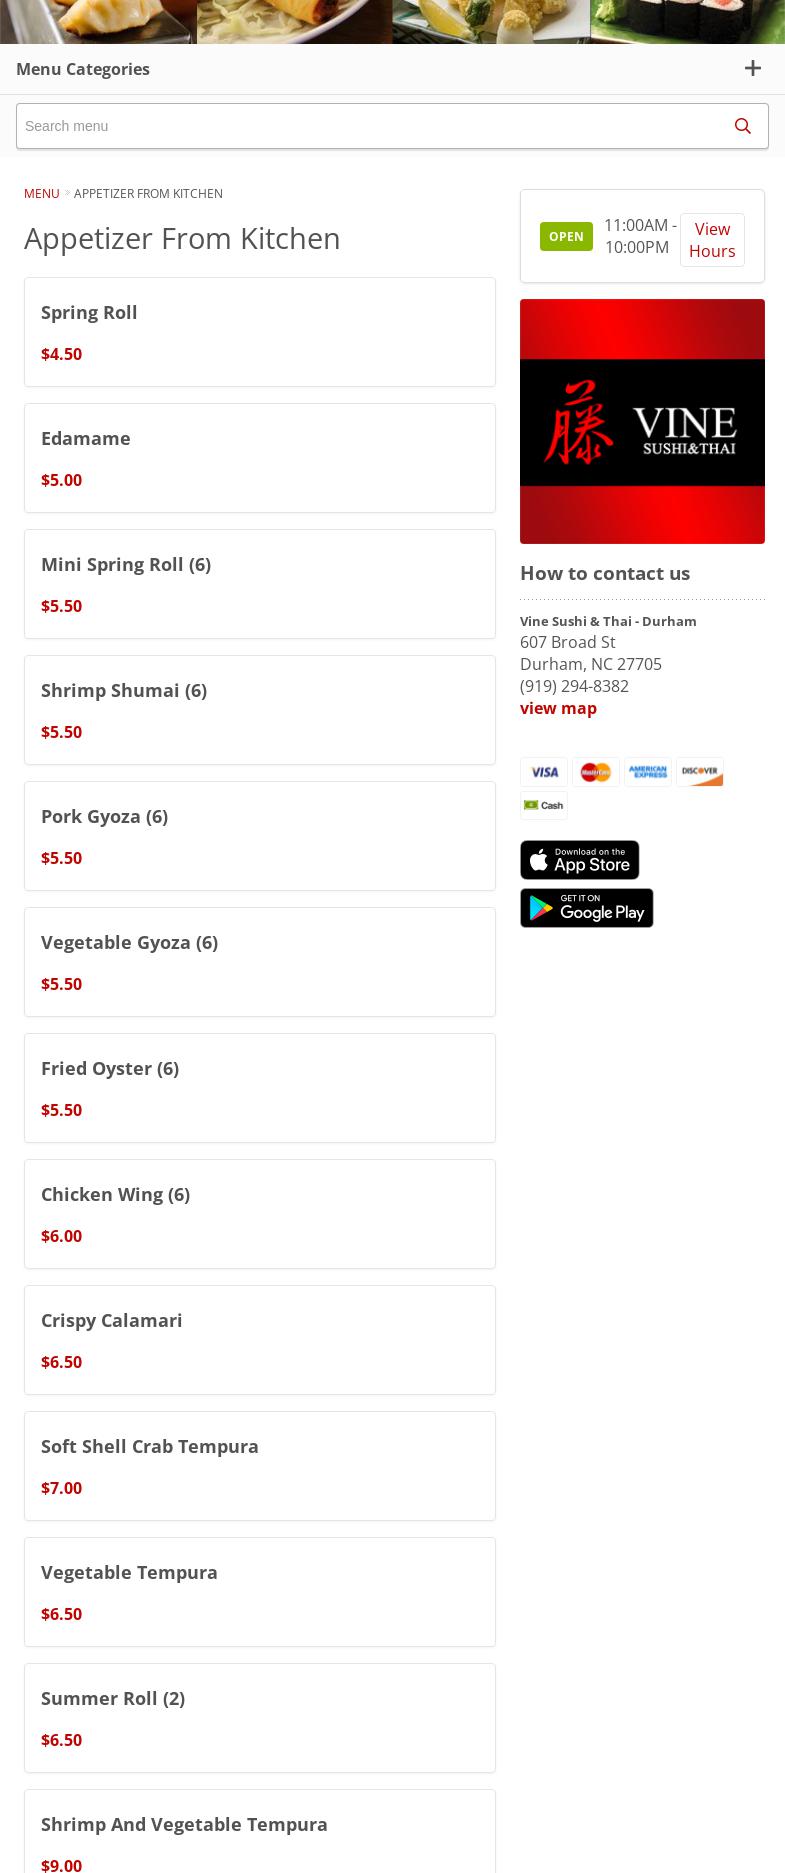Follow the view map link
The height and width of the screenshot is (1873, 785).
click(558, 708)
